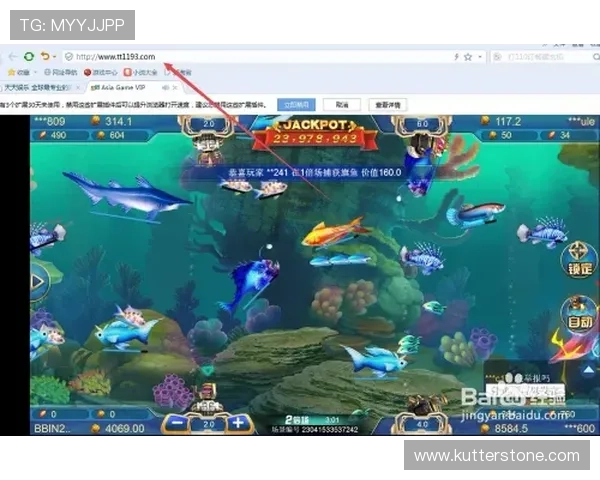Image resolution: width=600 pixels, height=480 pixels.
Task: Click the 8584.5 coin balance
Action: point(510,428)
